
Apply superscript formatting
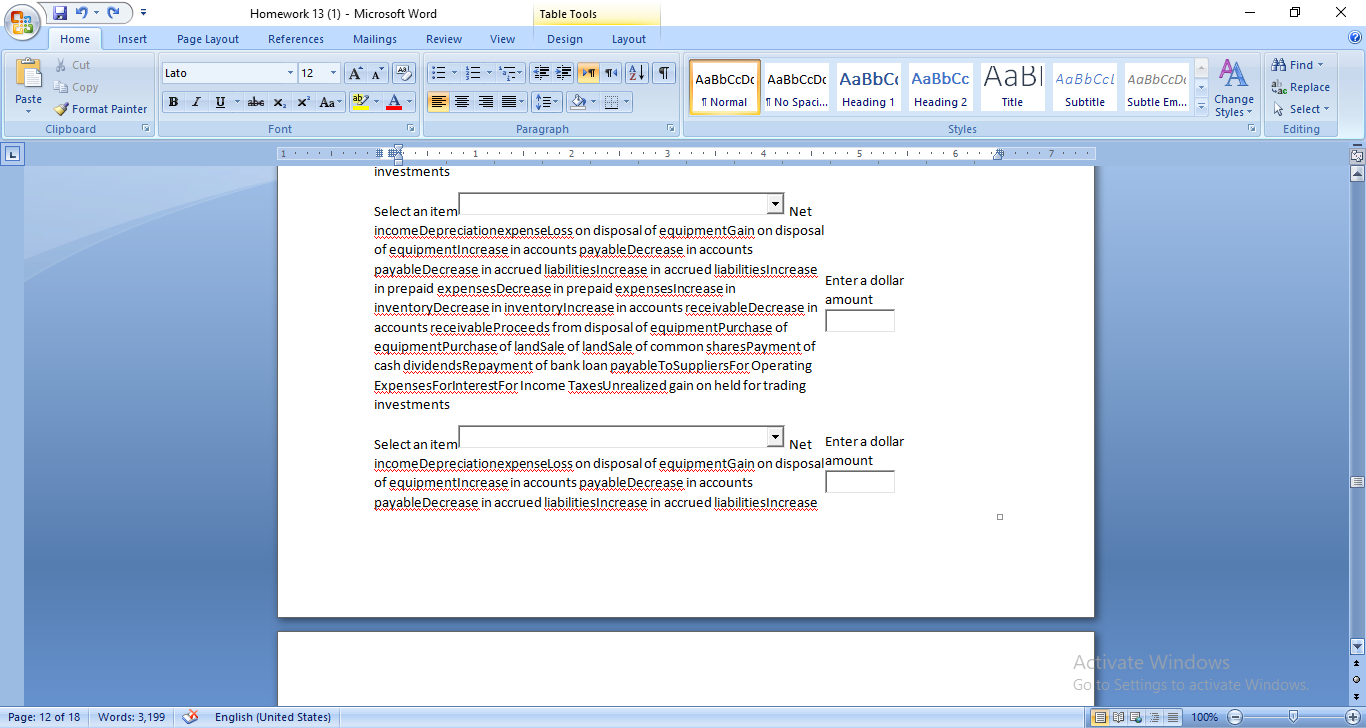point(303,102)
